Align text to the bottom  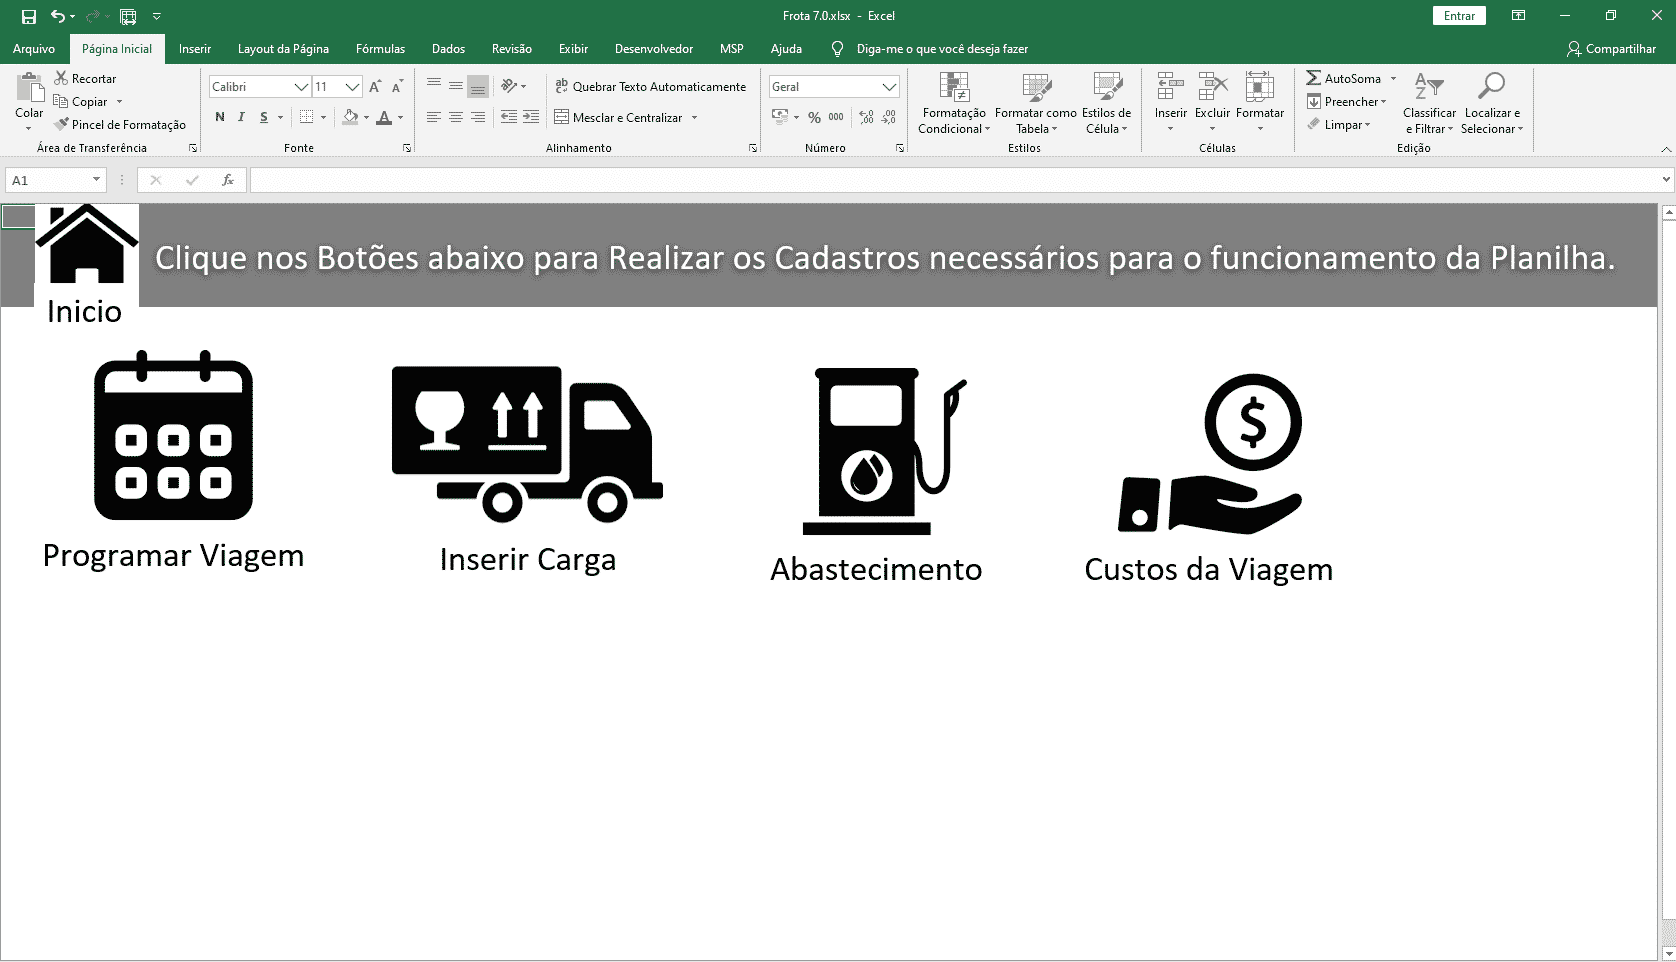(478, 86)
